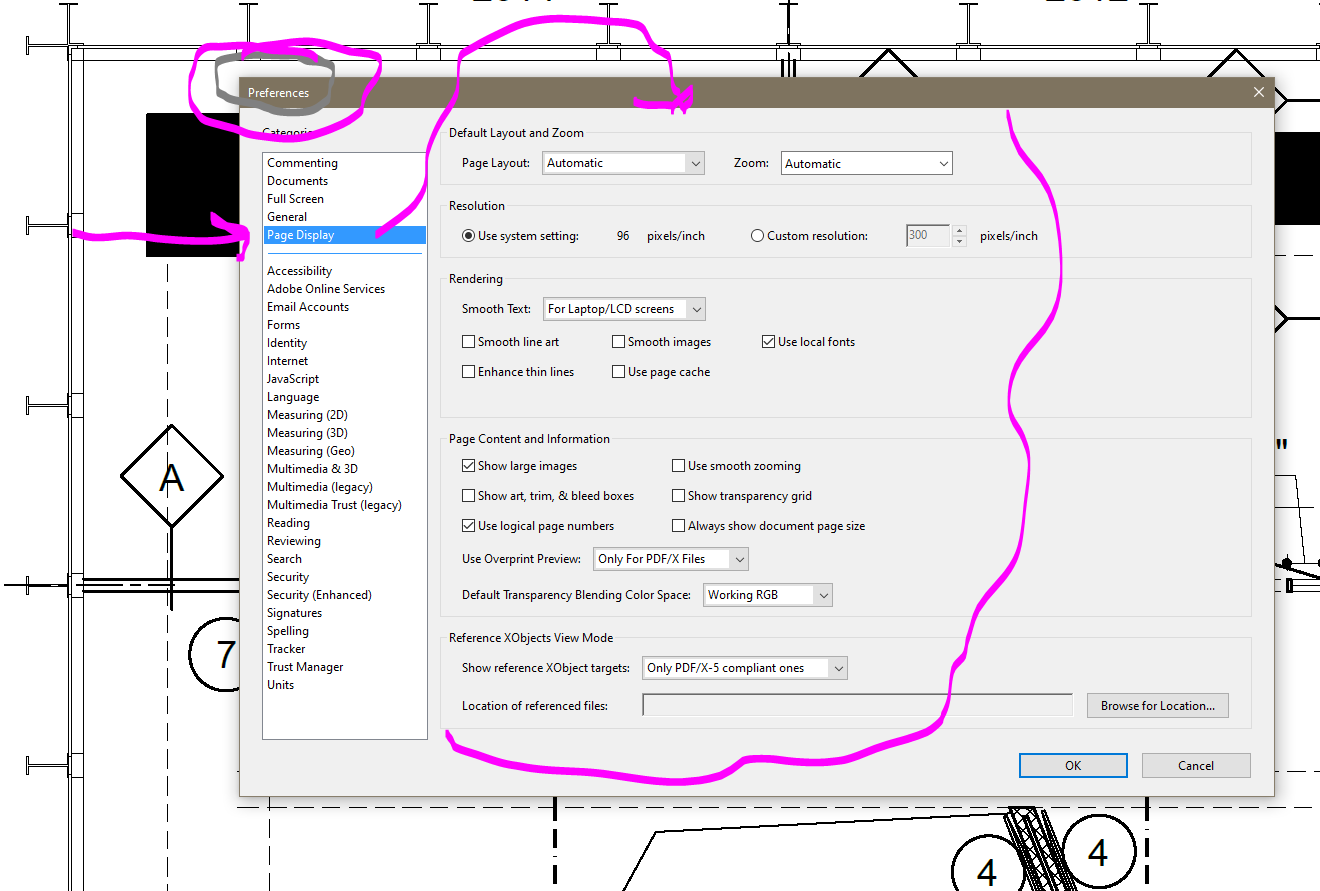Viewport: 1320px width, 891px height.
Task: Click the Browse for Location button
Action: tap(1157, 705)
